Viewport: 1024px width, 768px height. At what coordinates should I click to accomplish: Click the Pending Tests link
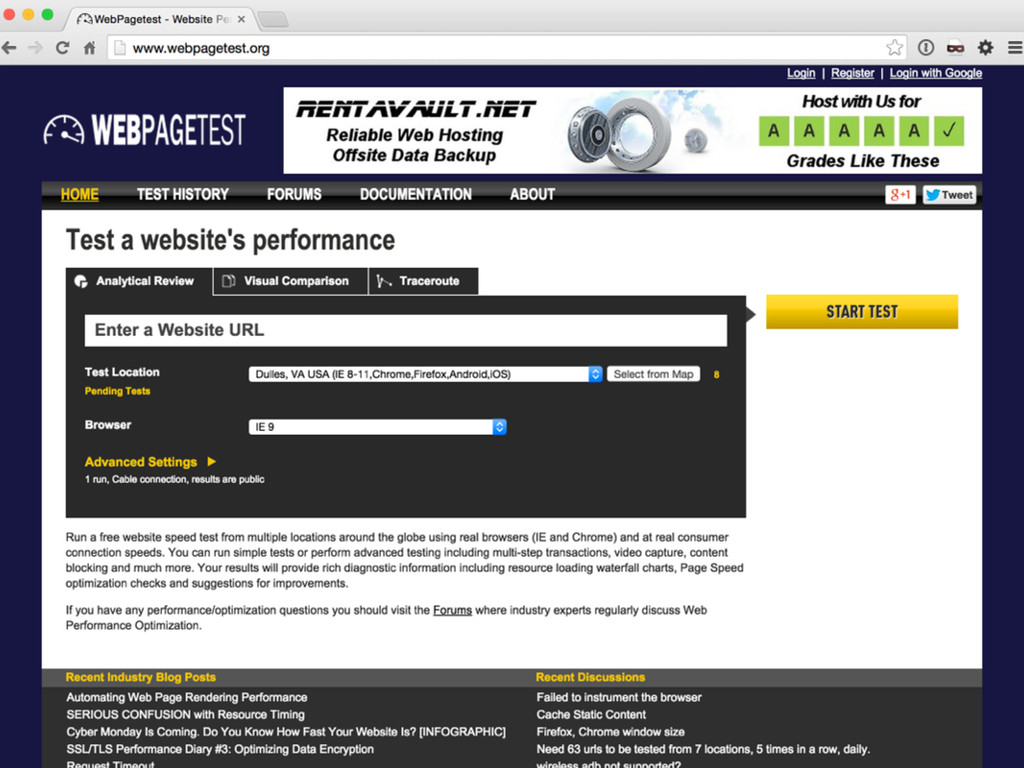coord(118,391)
